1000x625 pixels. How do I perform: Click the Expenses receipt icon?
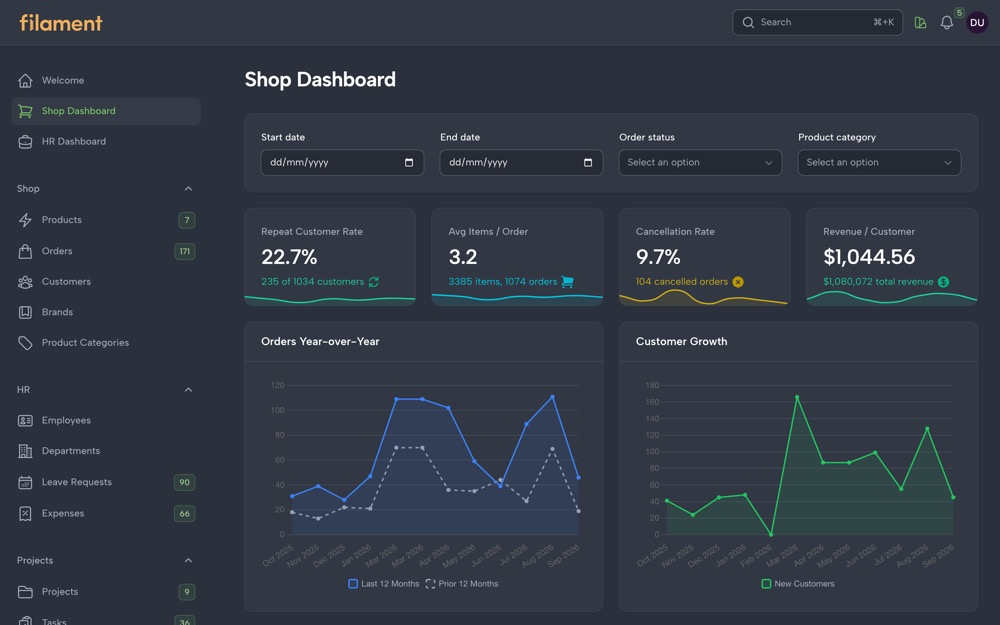[x=25, y=513]
